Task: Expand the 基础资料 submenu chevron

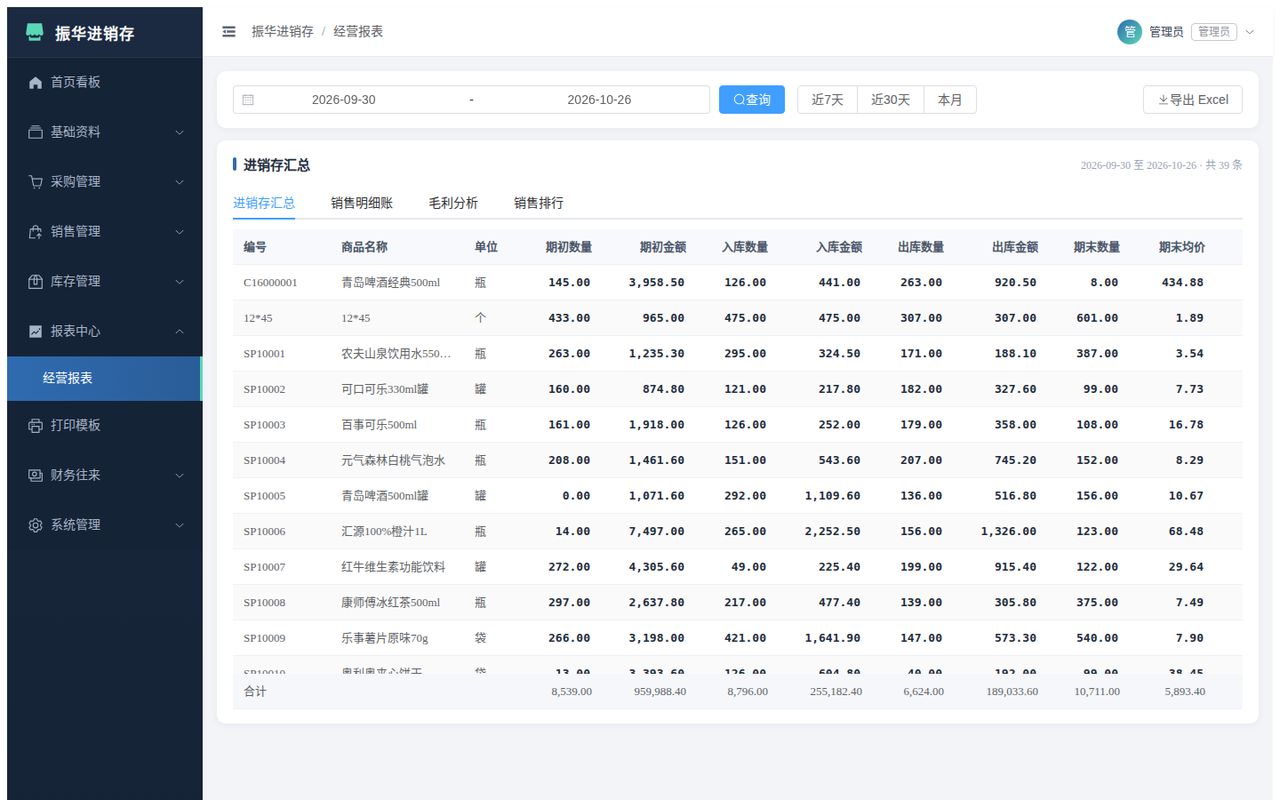Action: pyautogui.click(x=180, y=132)
